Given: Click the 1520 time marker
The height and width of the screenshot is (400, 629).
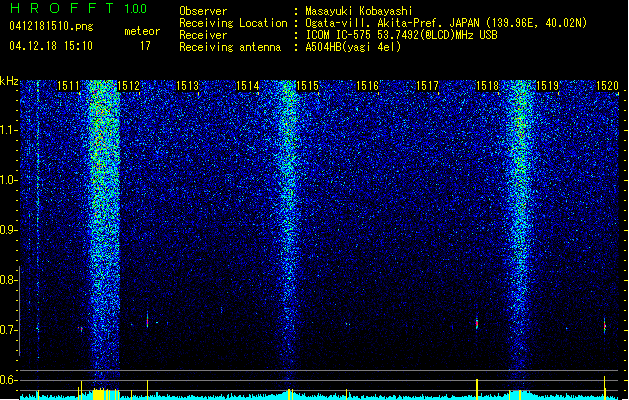Looking at the screenshot, I should [x=607, y=85].
